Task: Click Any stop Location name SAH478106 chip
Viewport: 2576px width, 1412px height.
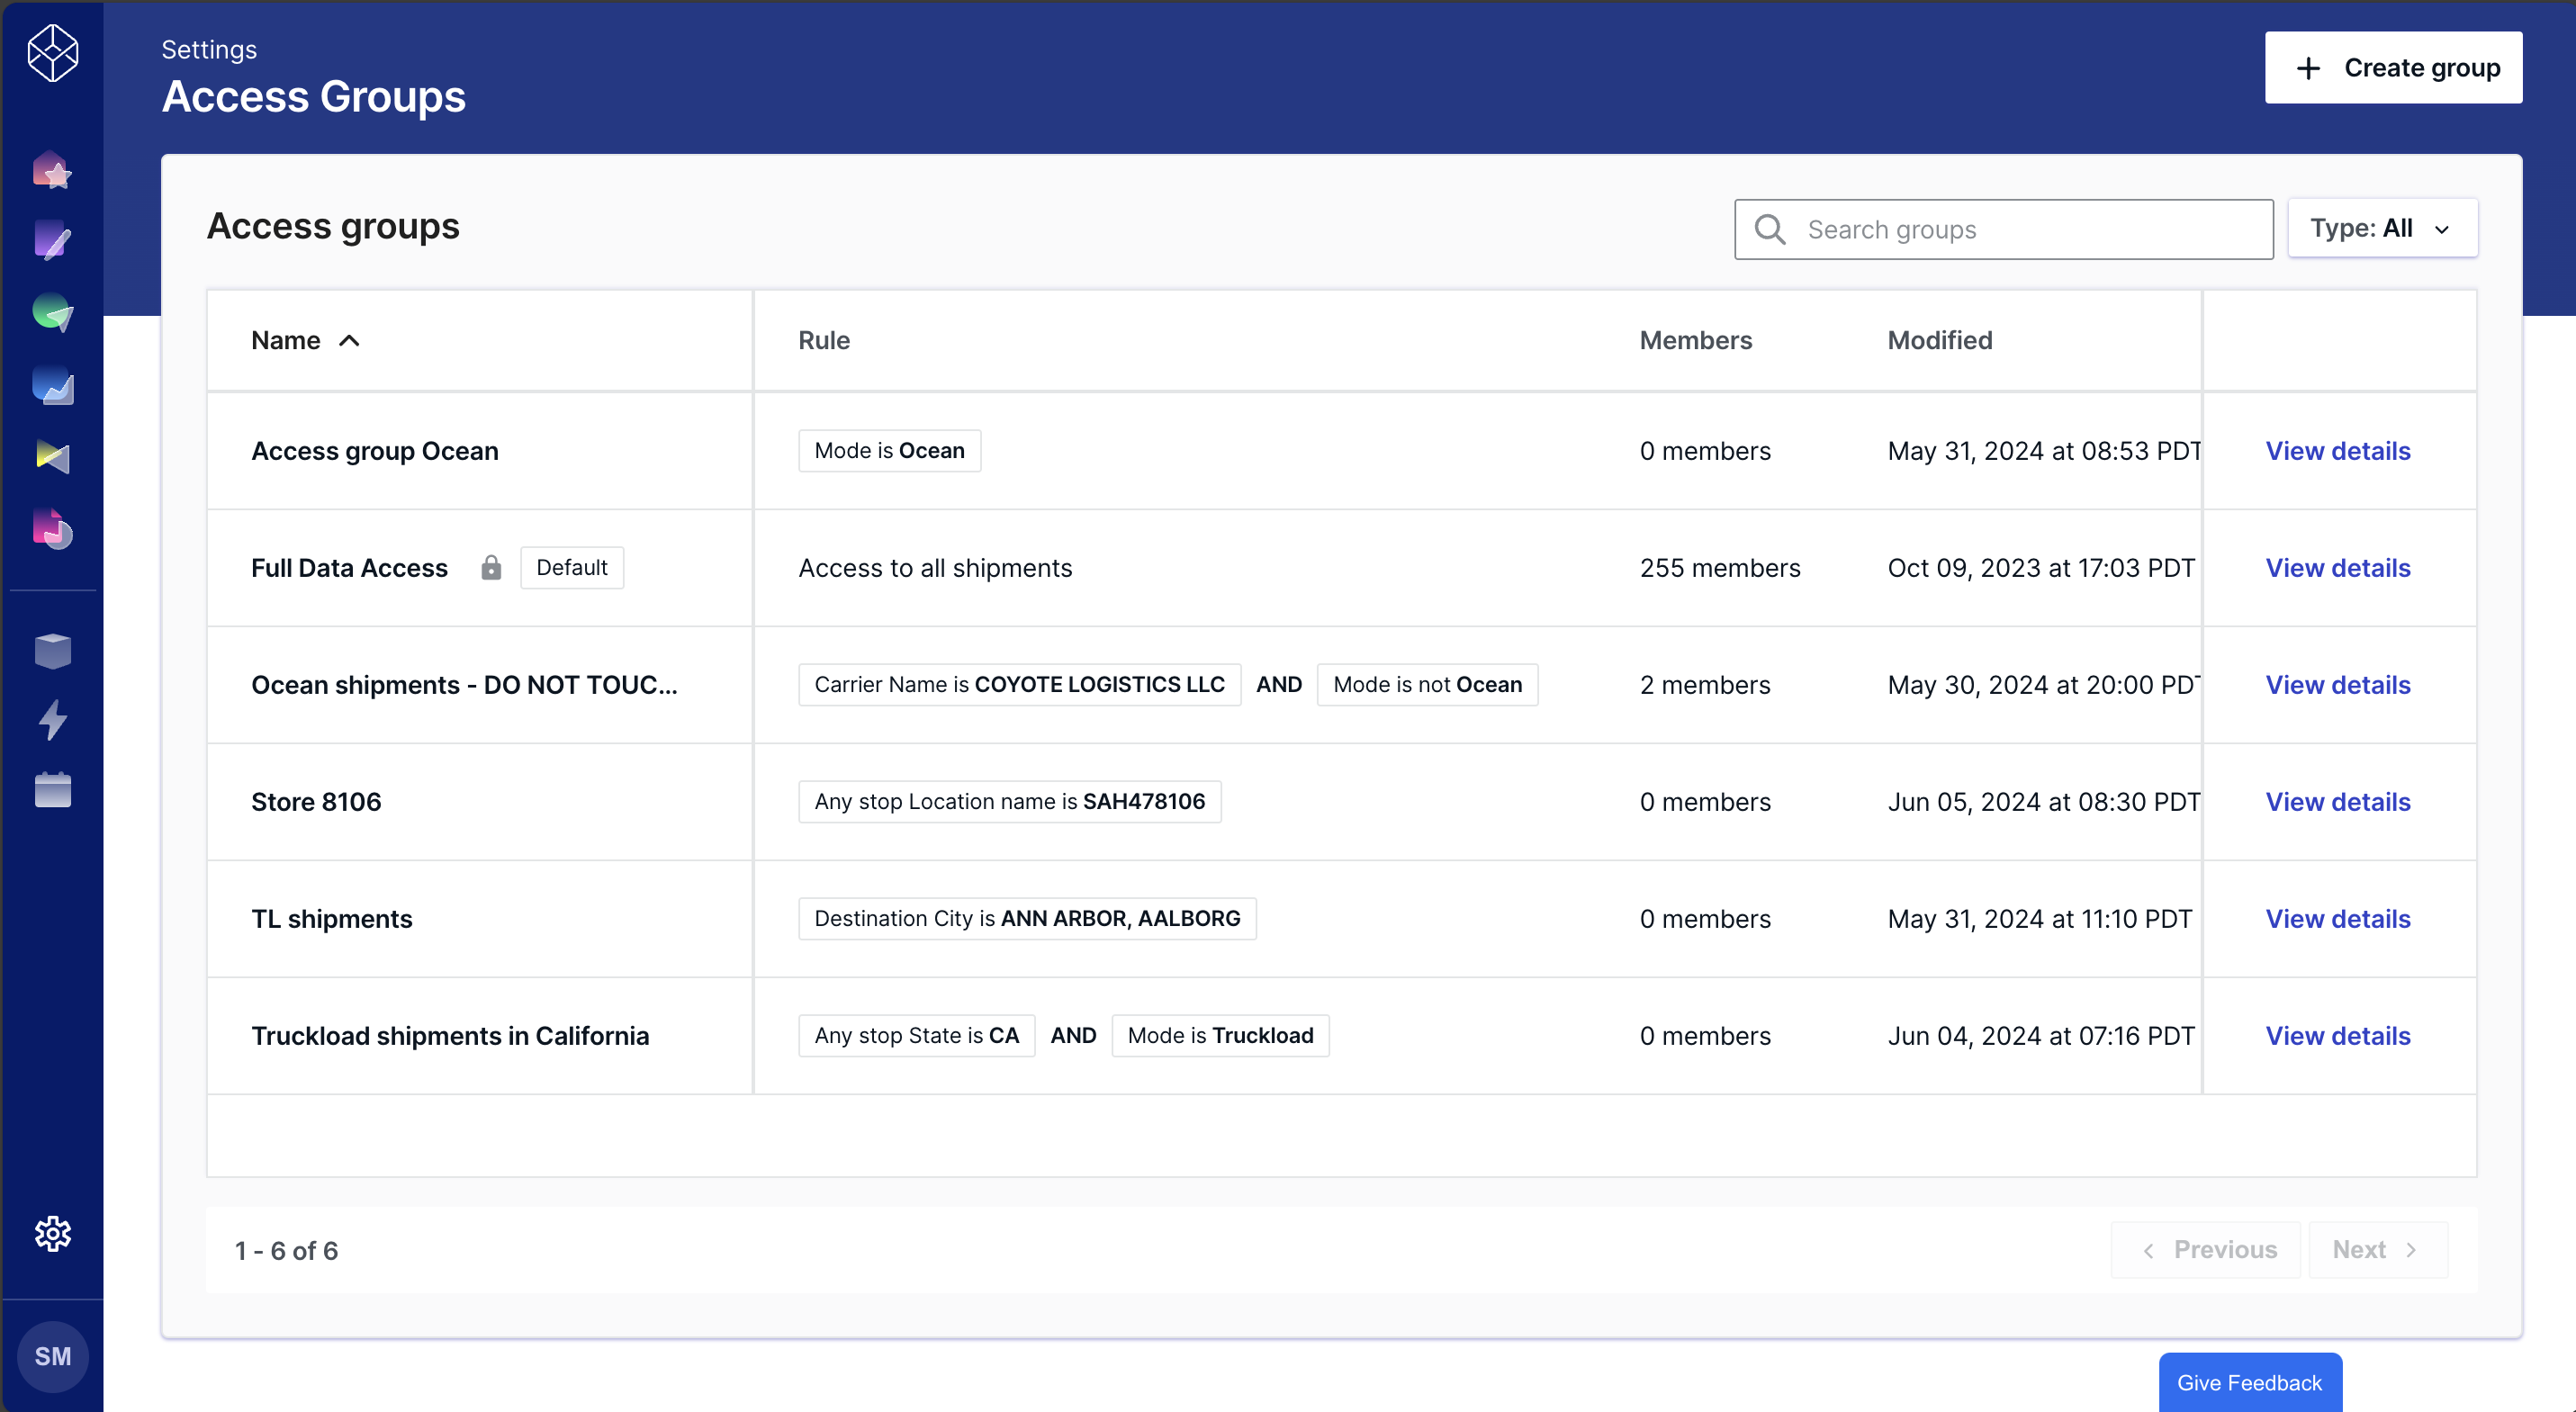Action: point(1010,802)
